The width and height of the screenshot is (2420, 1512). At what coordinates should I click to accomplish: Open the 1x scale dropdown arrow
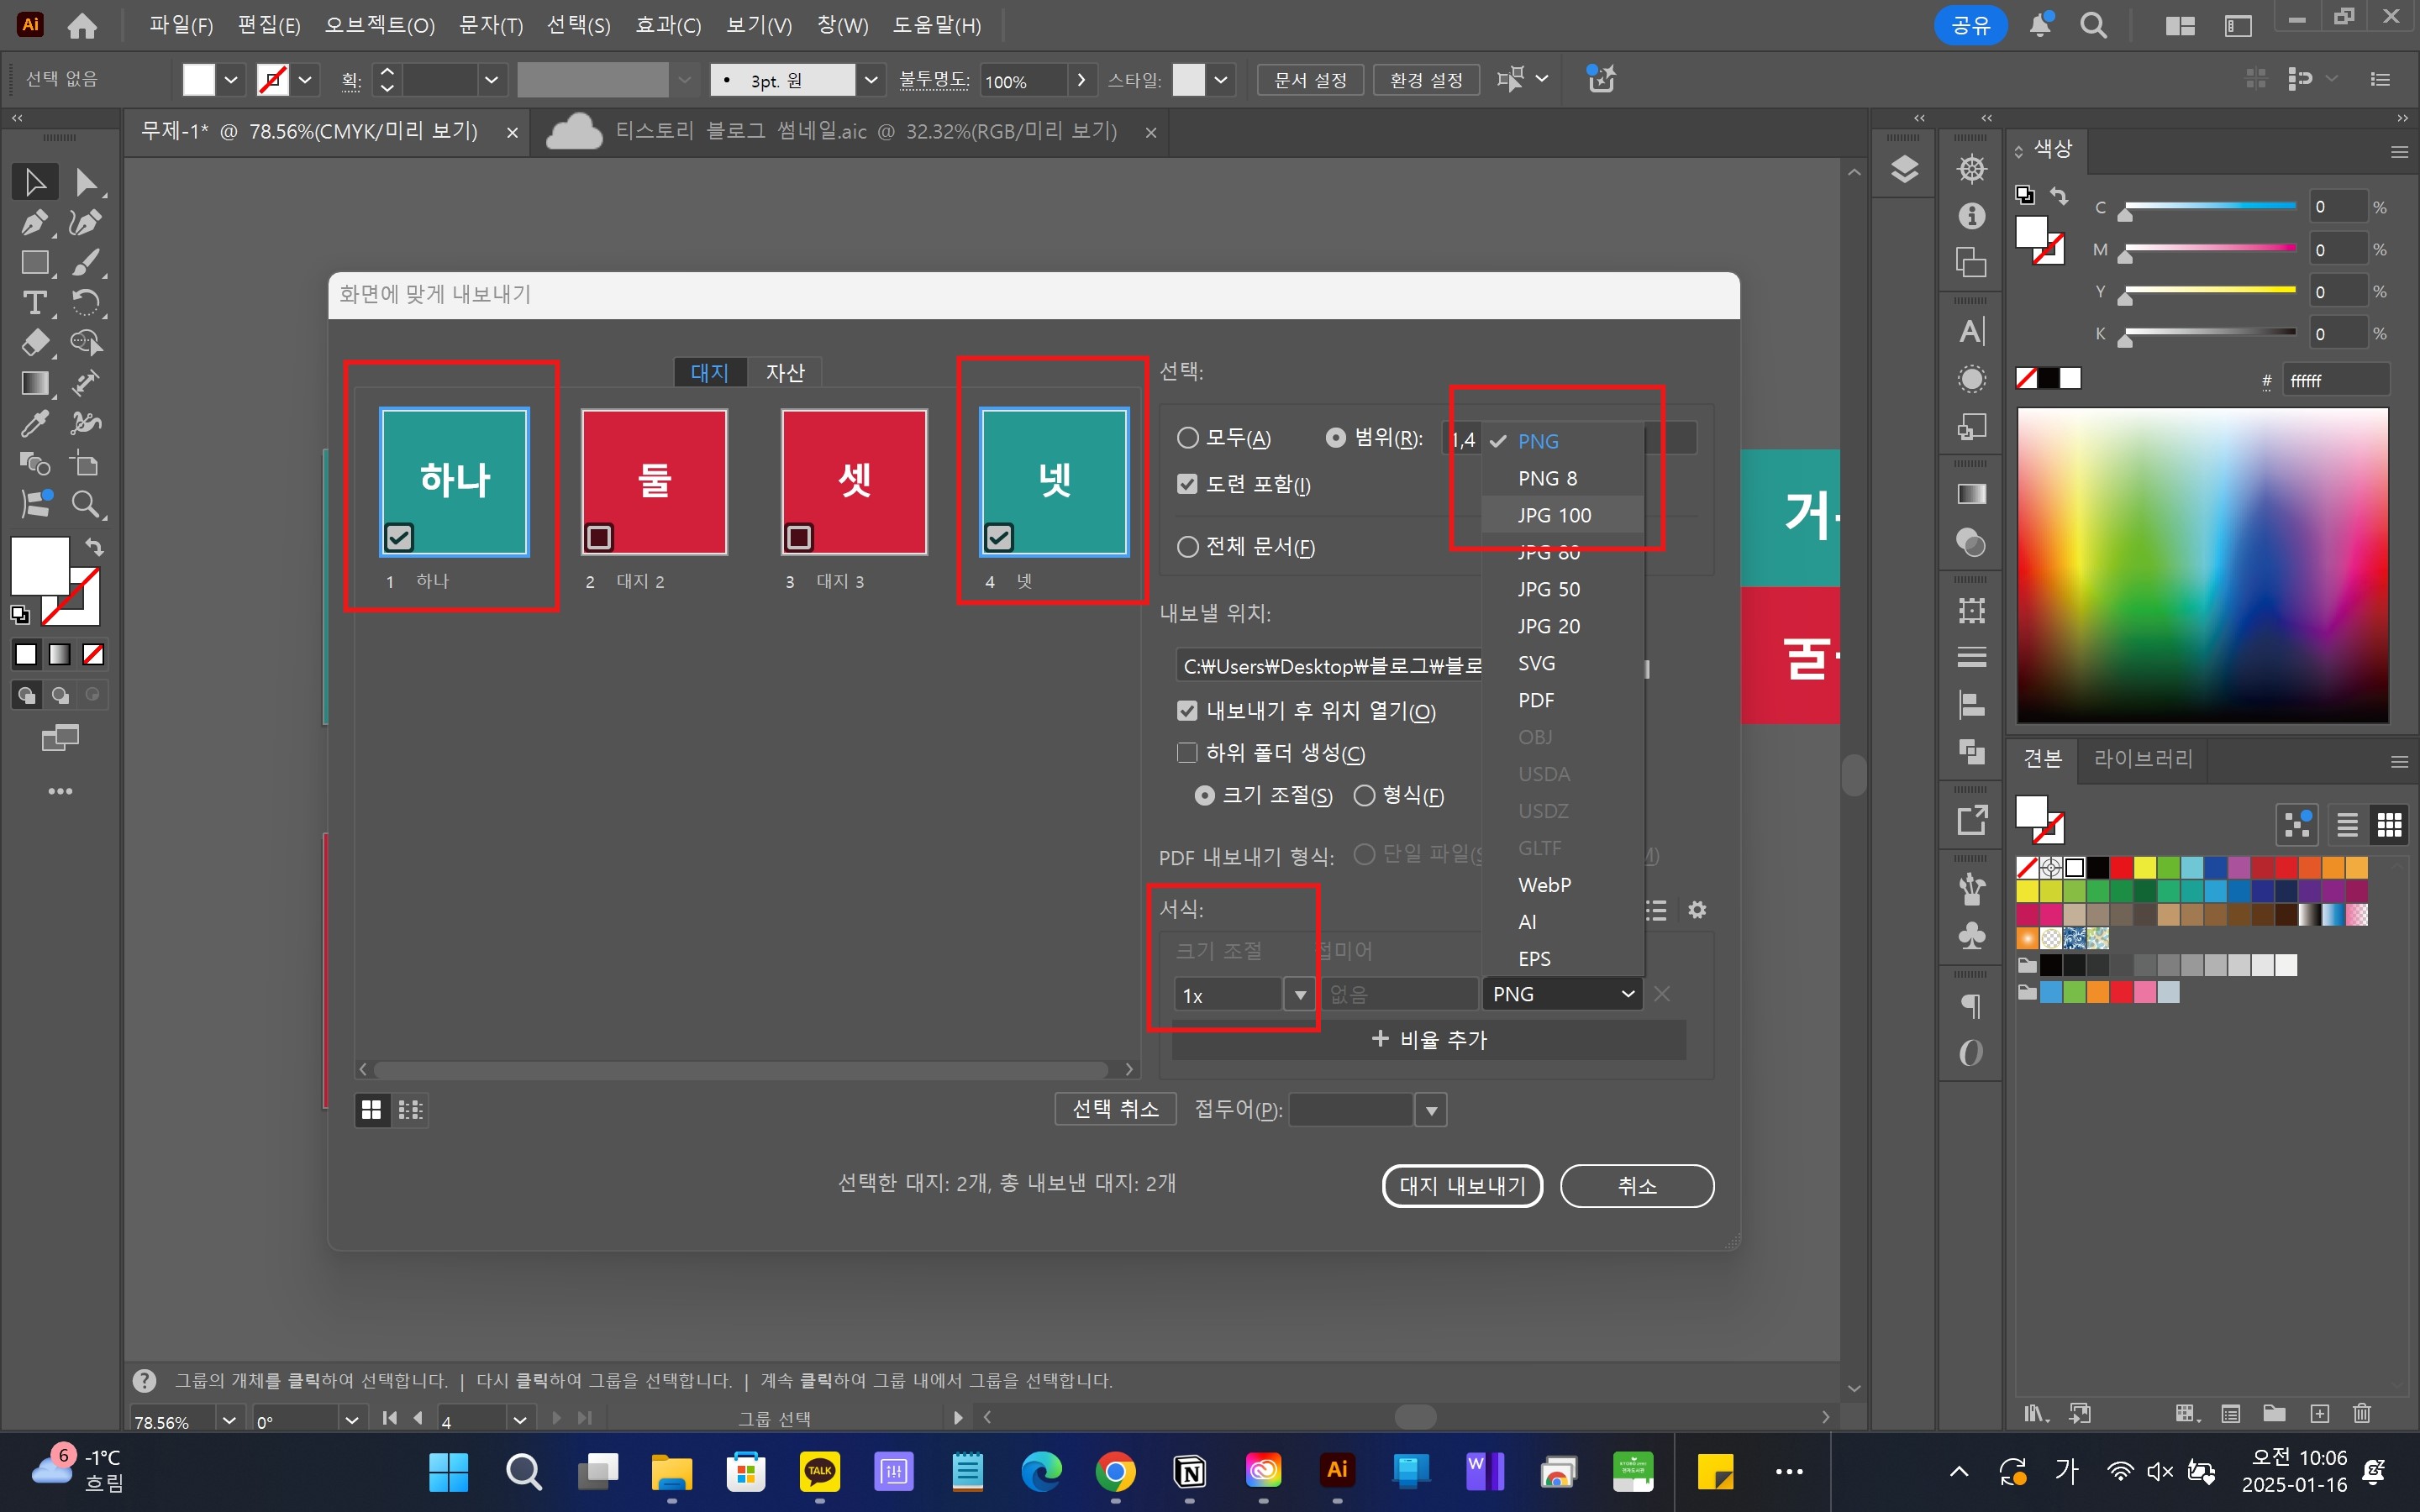click(x=1299, y=995)
